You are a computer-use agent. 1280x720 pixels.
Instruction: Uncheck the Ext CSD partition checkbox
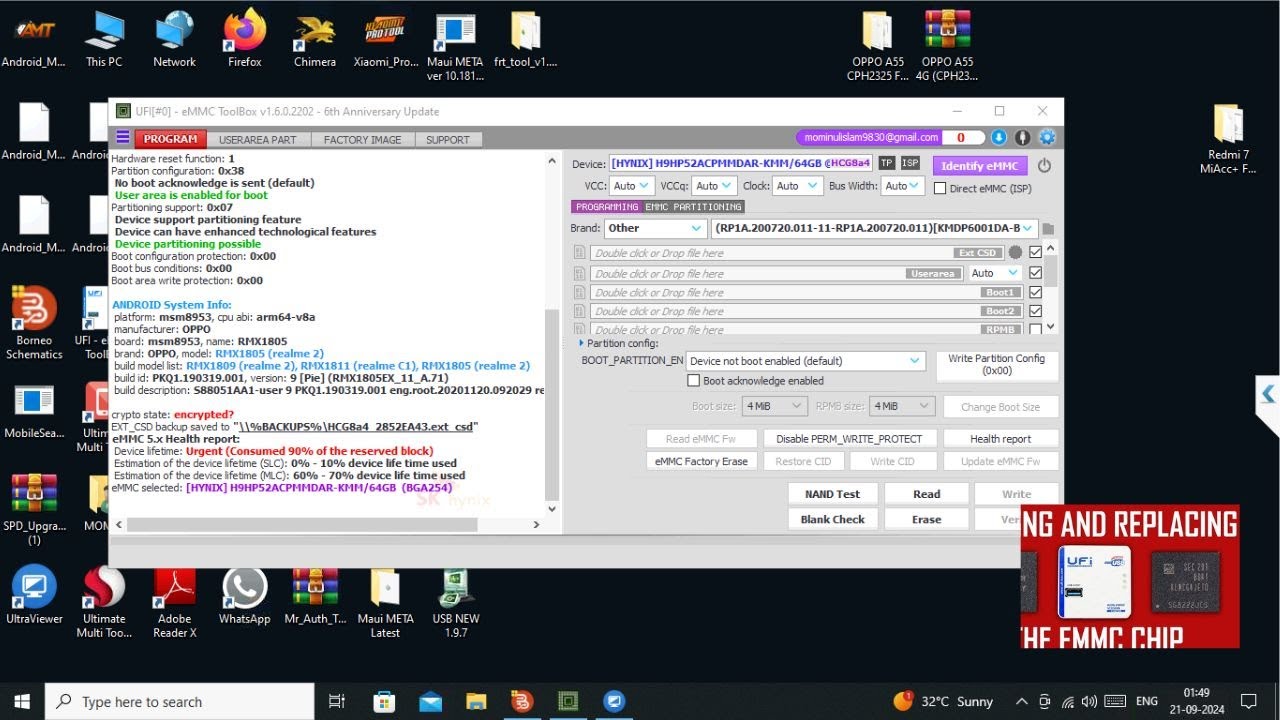tap(1035, 253)
